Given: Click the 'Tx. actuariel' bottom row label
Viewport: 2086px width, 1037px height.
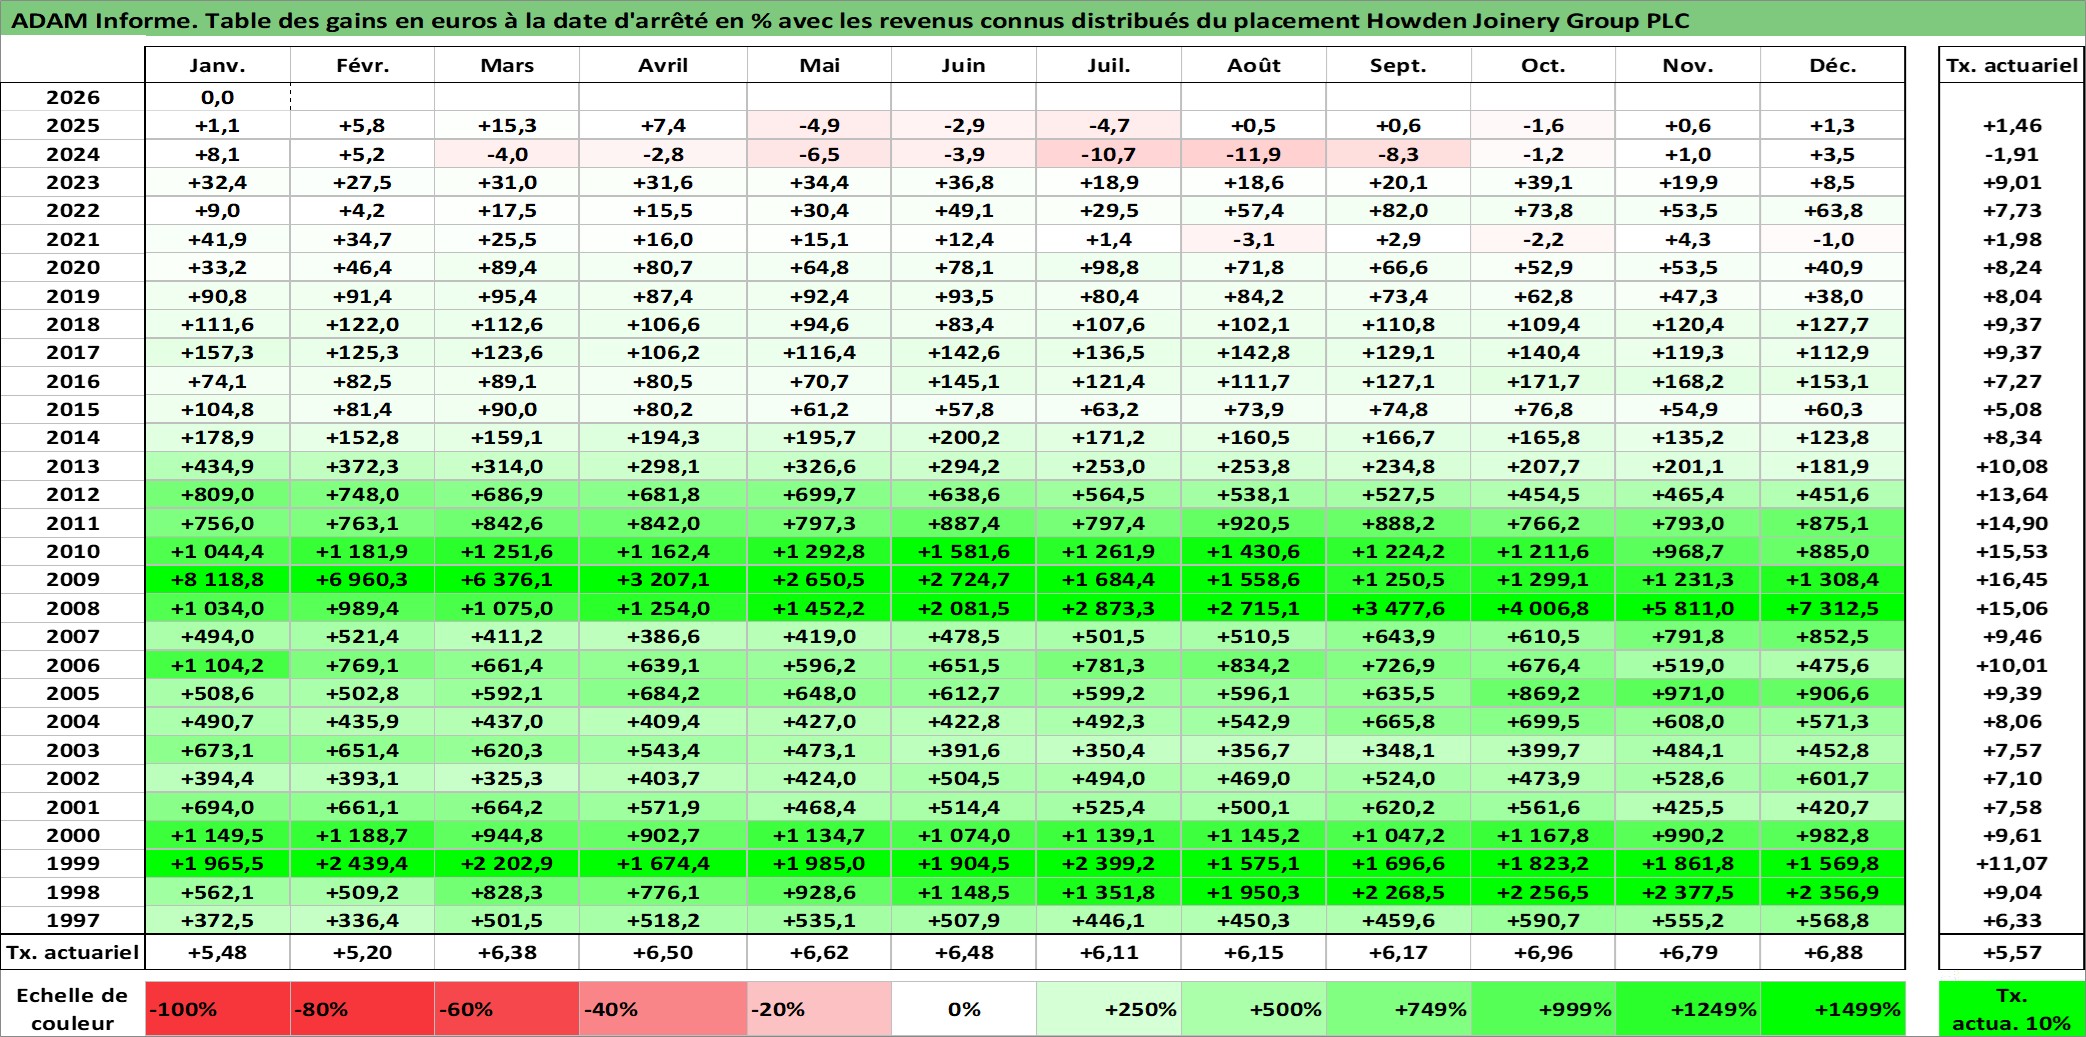Looking at the screenshot, I should coord(73,952).
